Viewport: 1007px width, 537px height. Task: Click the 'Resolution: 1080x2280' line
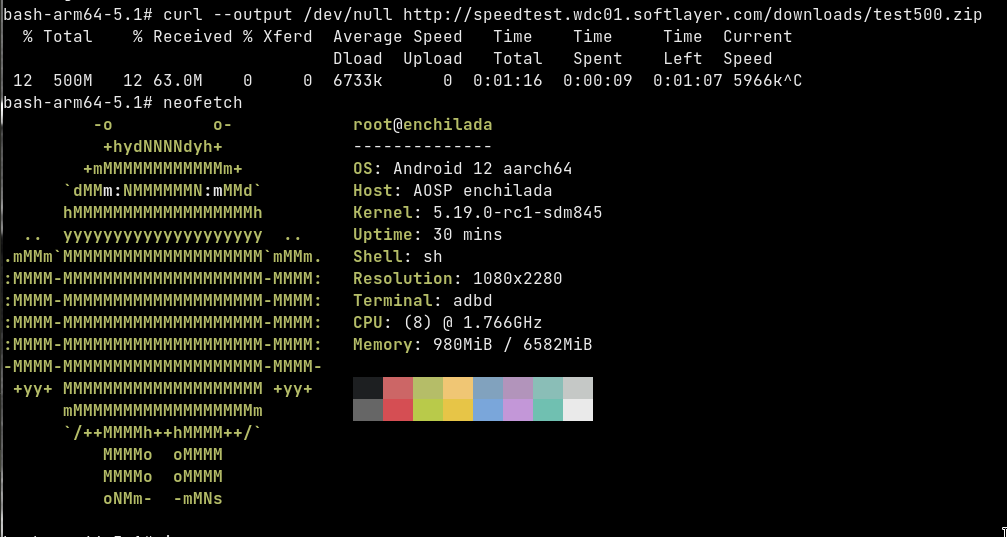[x=458, y=278]
